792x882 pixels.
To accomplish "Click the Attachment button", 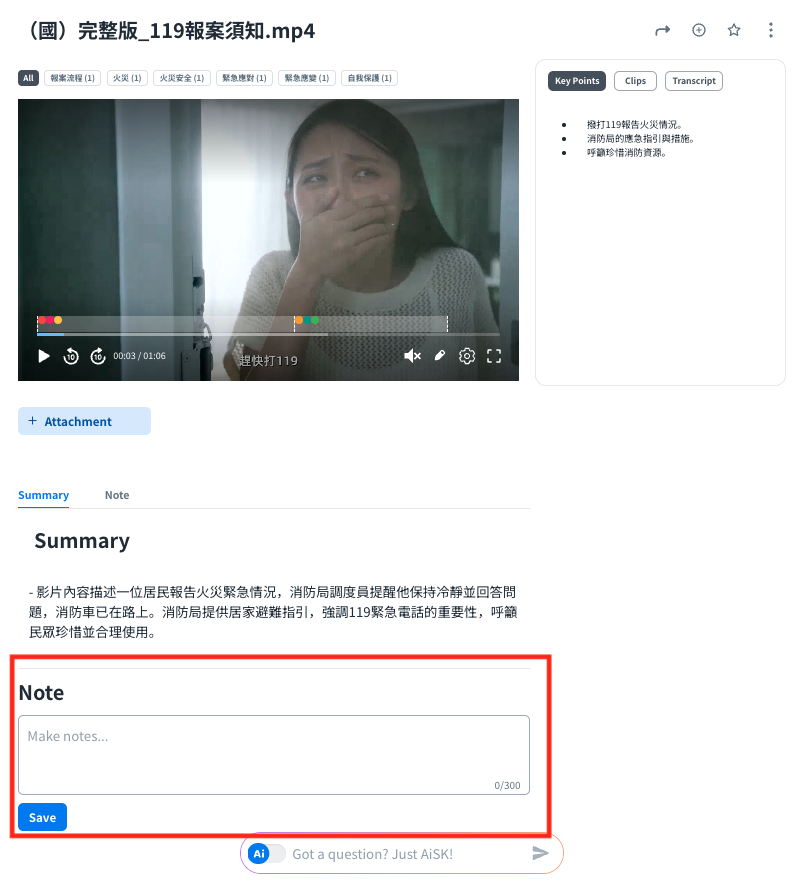I will point(84,421).
